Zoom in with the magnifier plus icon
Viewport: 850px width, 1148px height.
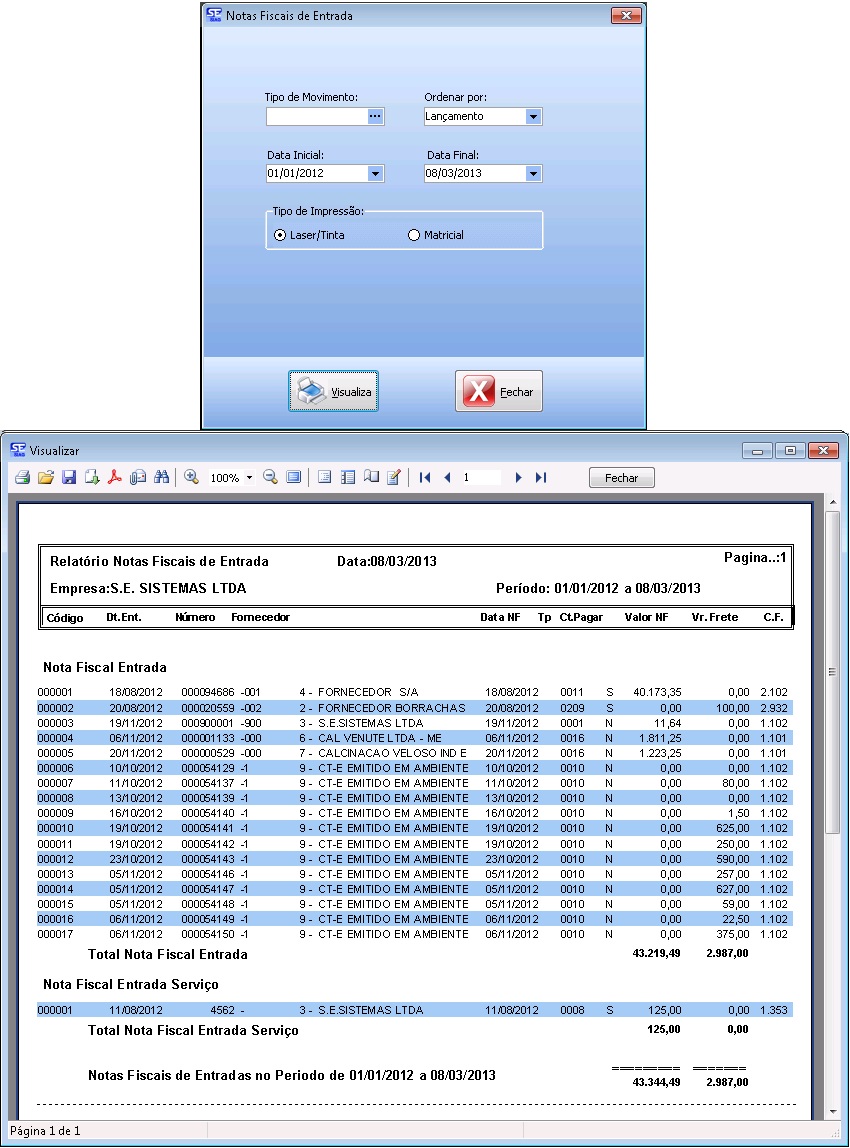(x=192, y=478)
